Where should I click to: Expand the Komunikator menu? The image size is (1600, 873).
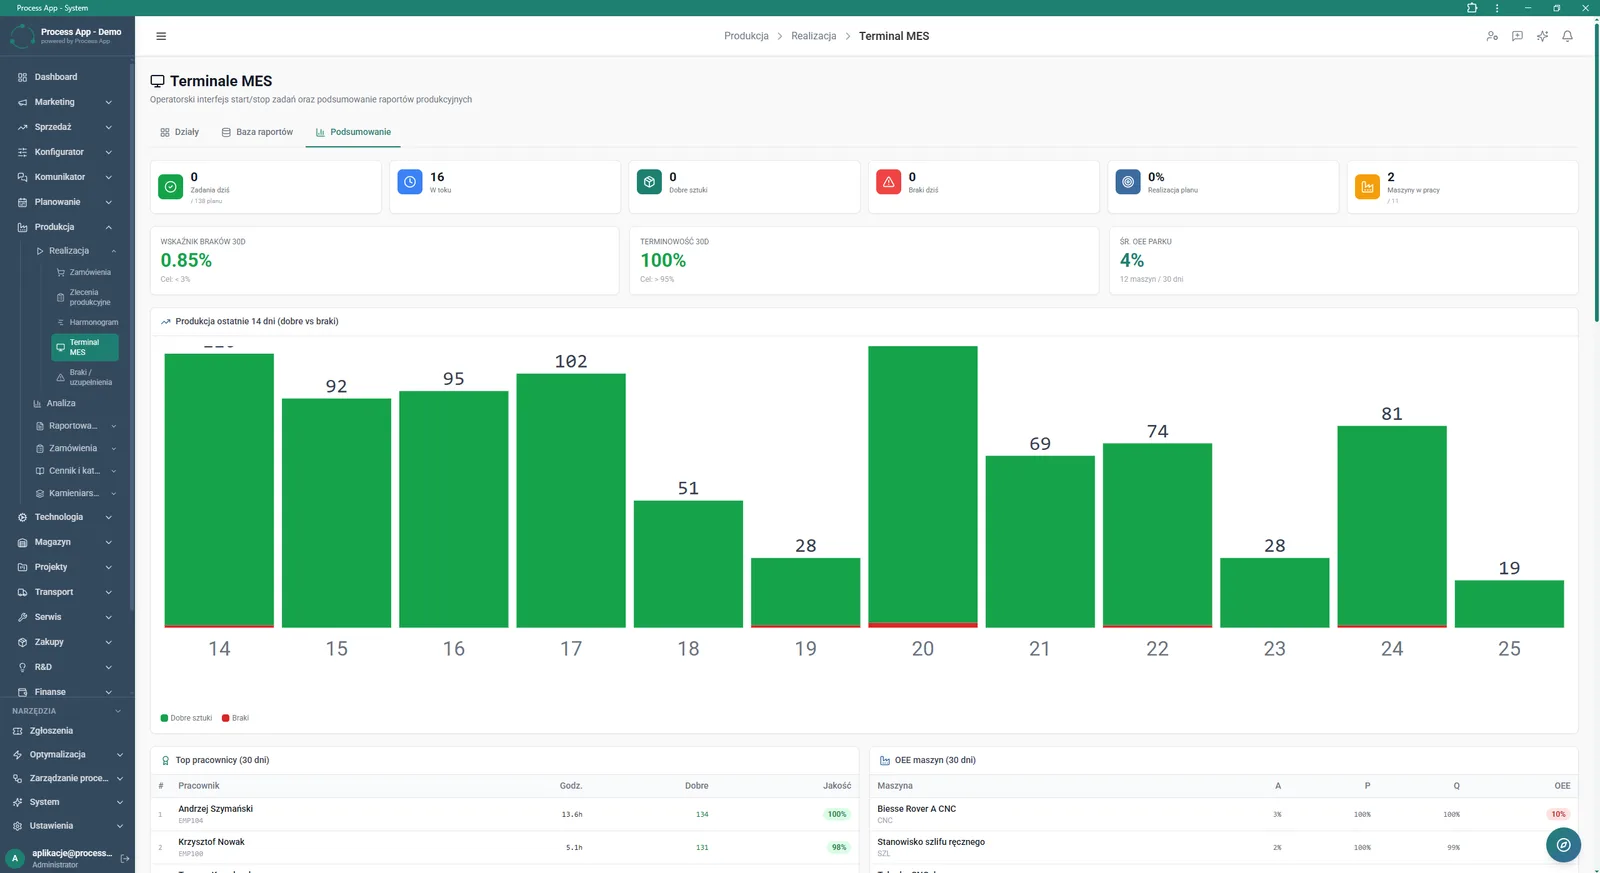pyautogui.click(x=66, y=177)
